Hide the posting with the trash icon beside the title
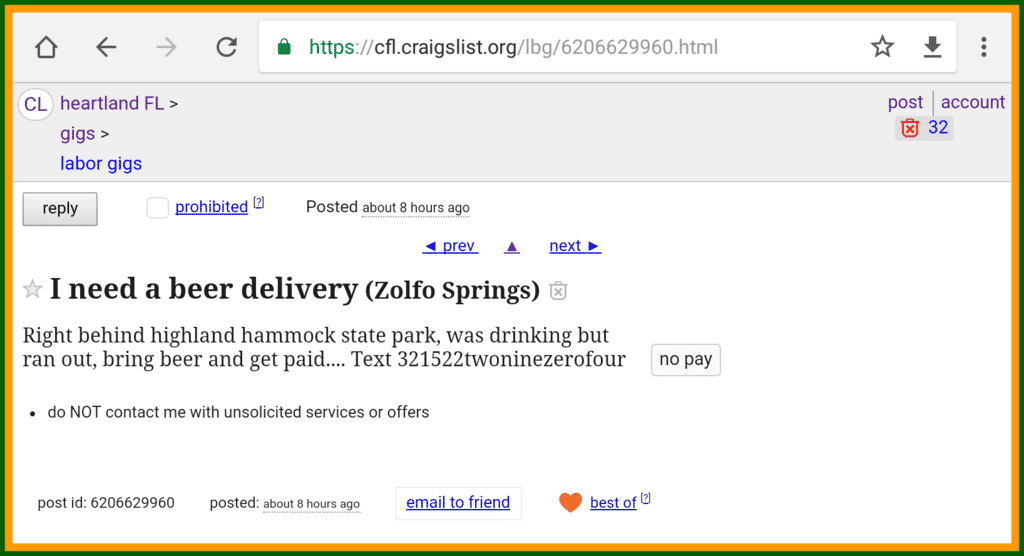The image size is (1024, 556). click(x=559, y=291)
